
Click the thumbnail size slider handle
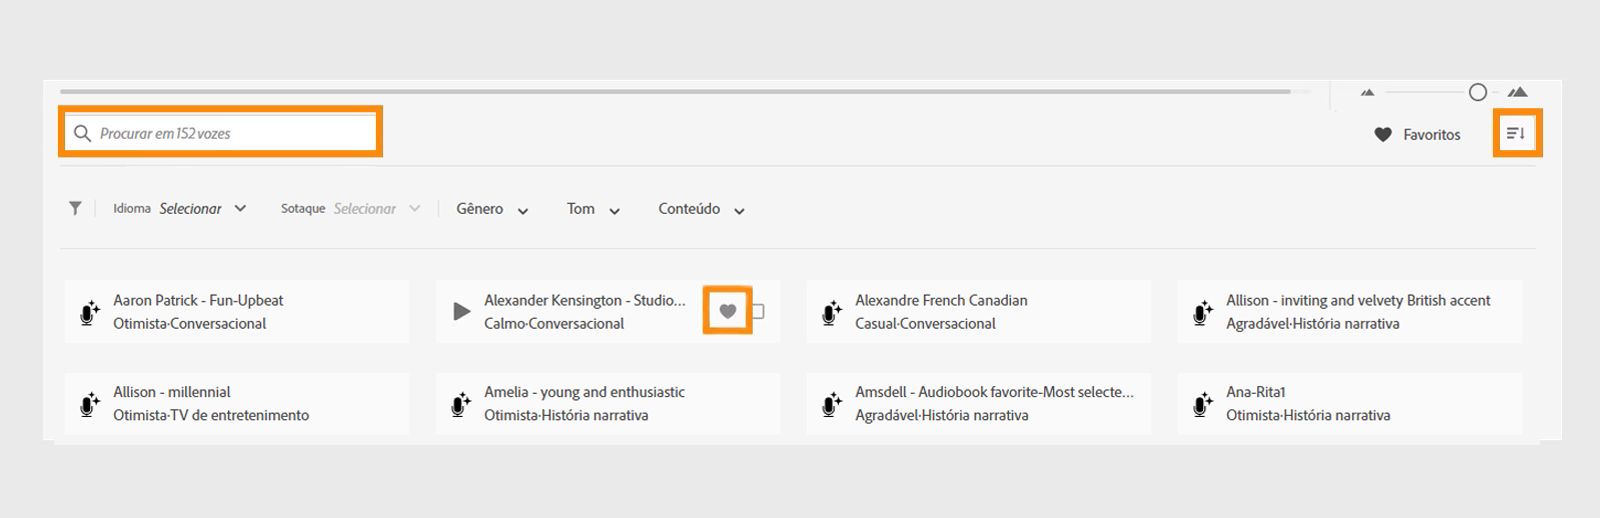coord(1478,92)
